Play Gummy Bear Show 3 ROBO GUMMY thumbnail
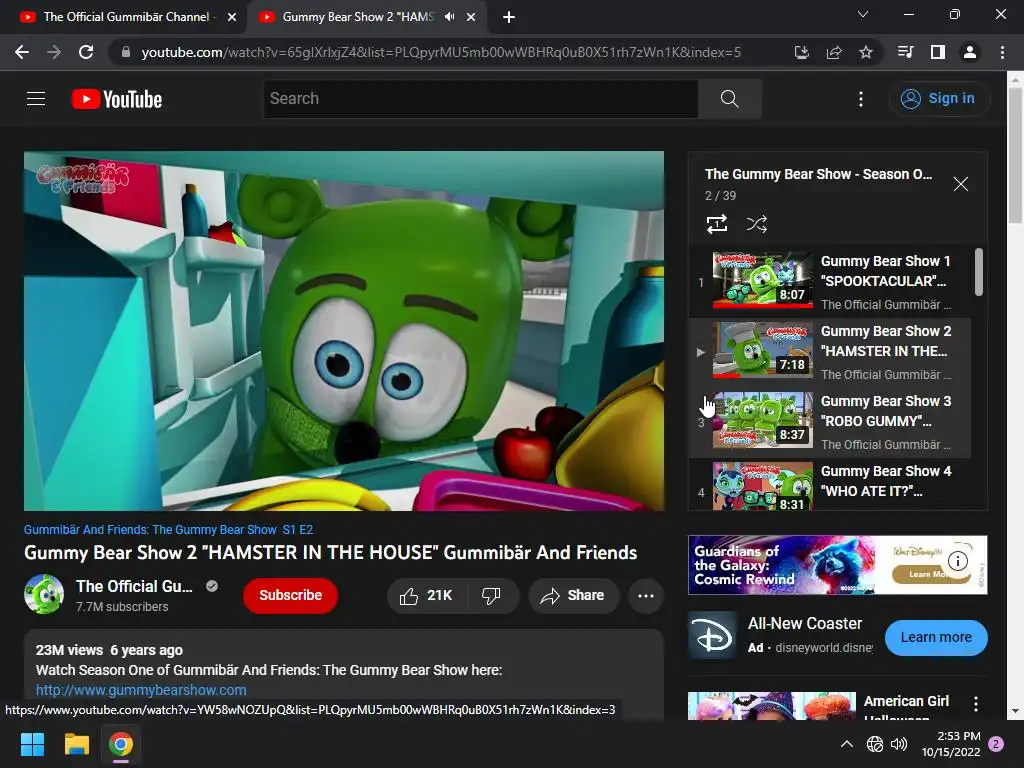1024x768 pixels. point(763,420)
